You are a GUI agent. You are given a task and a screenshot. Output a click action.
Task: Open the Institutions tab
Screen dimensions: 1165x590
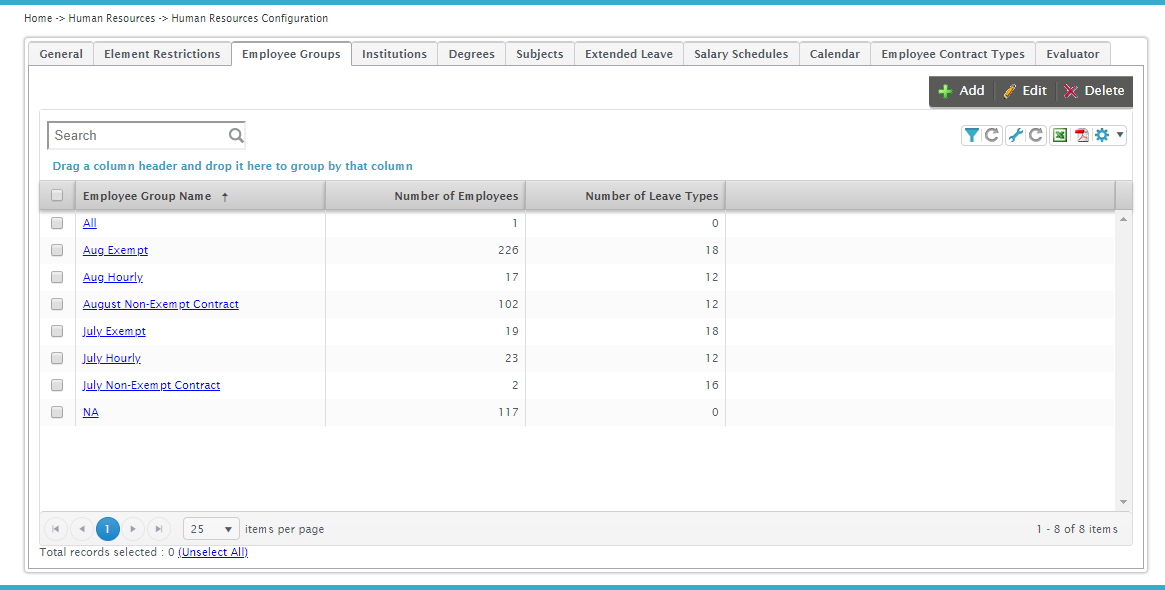395,54
